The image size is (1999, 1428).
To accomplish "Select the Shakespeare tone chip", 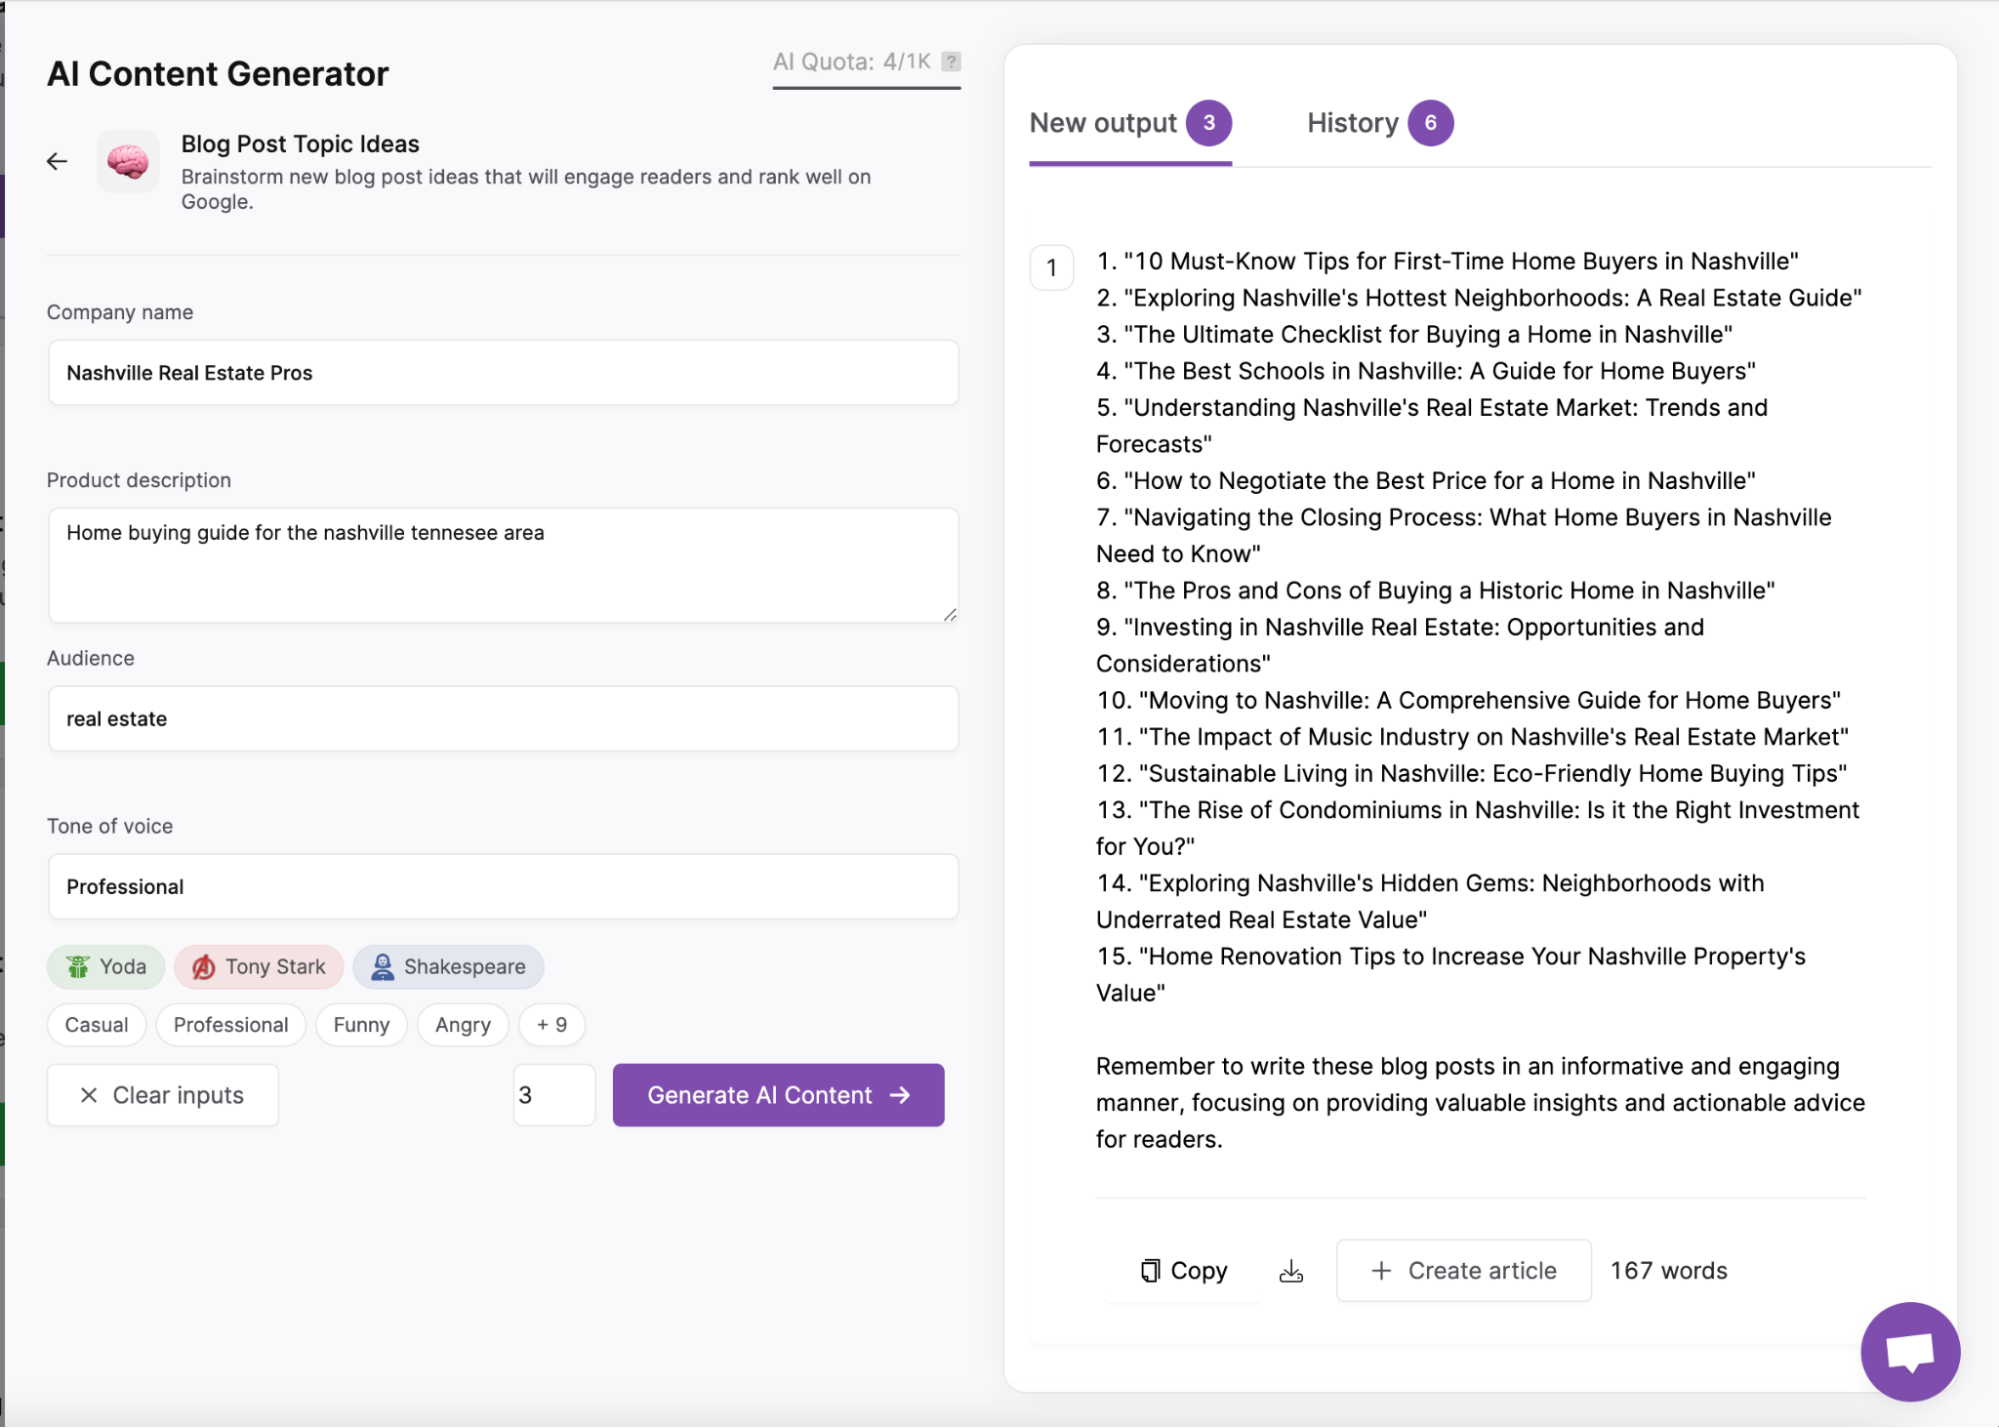I will (448, 967).
